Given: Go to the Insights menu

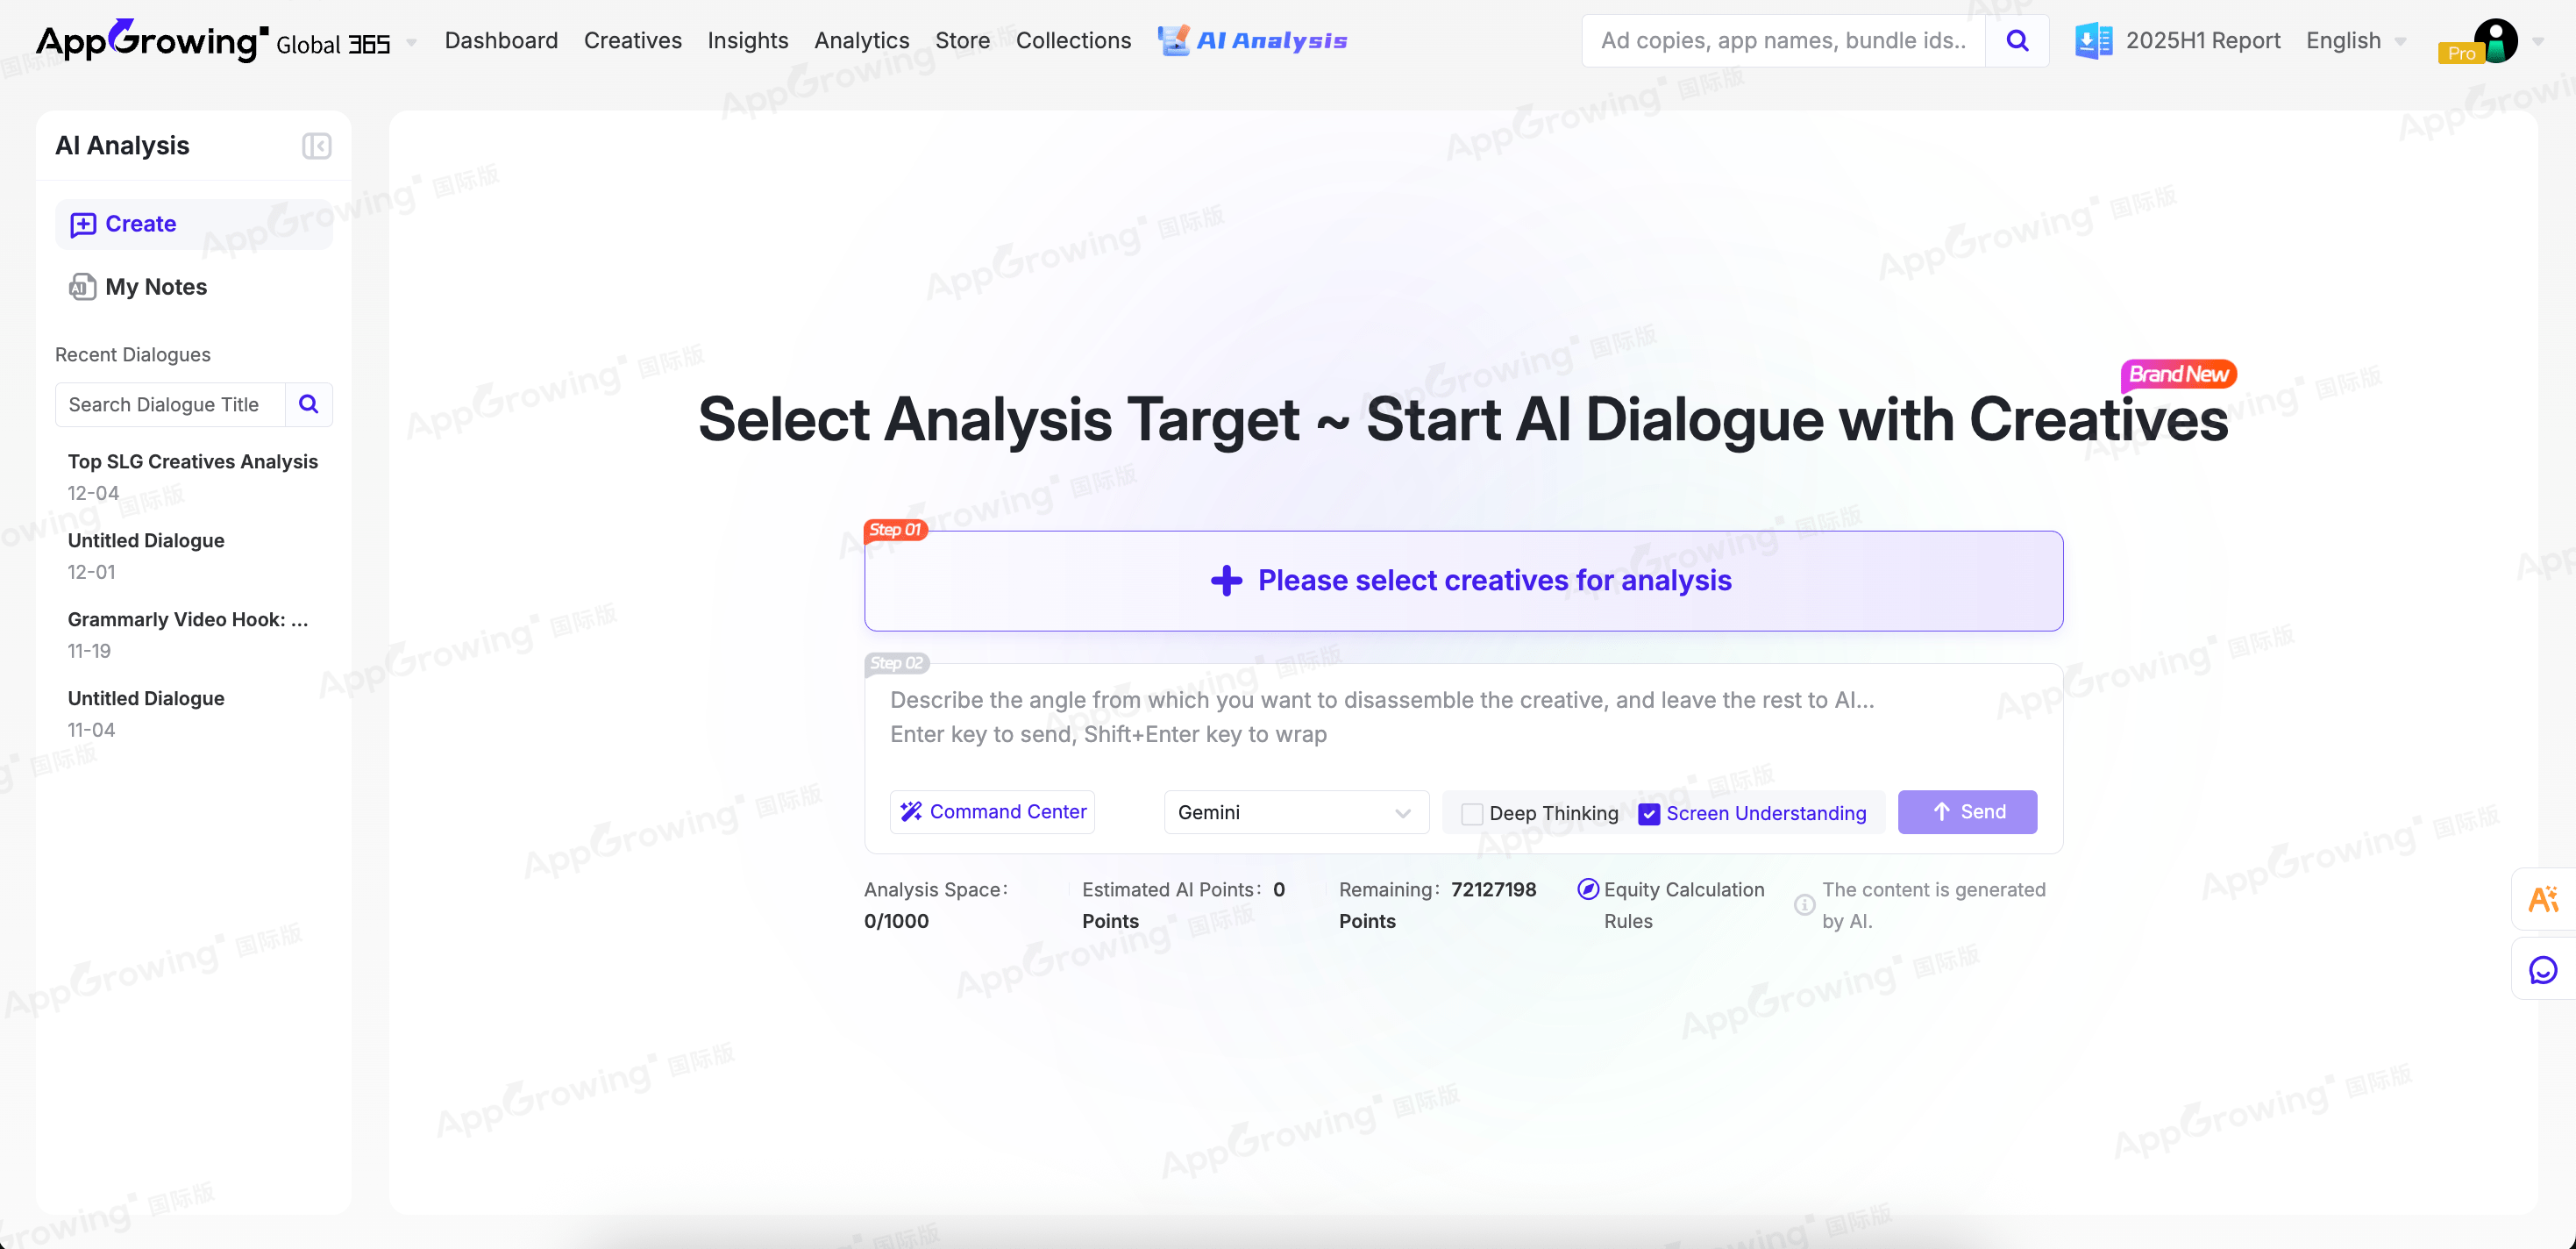Looking at the screenshot, I should (747, 41).
